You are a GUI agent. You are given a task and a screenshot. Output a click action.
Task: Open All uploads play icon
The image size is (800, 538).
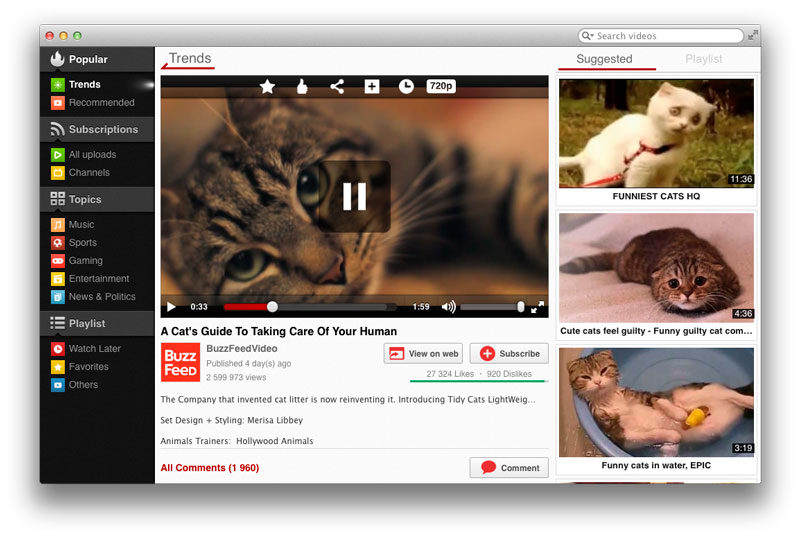point(58,155)
